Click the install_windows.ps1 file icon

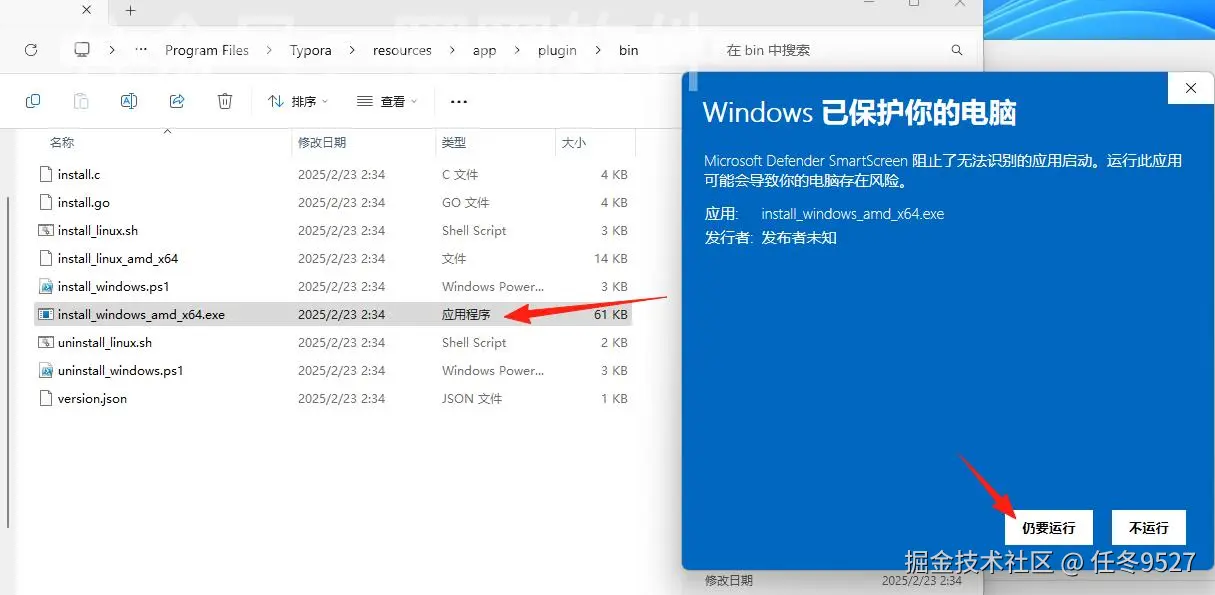click(x=45, y=286)
